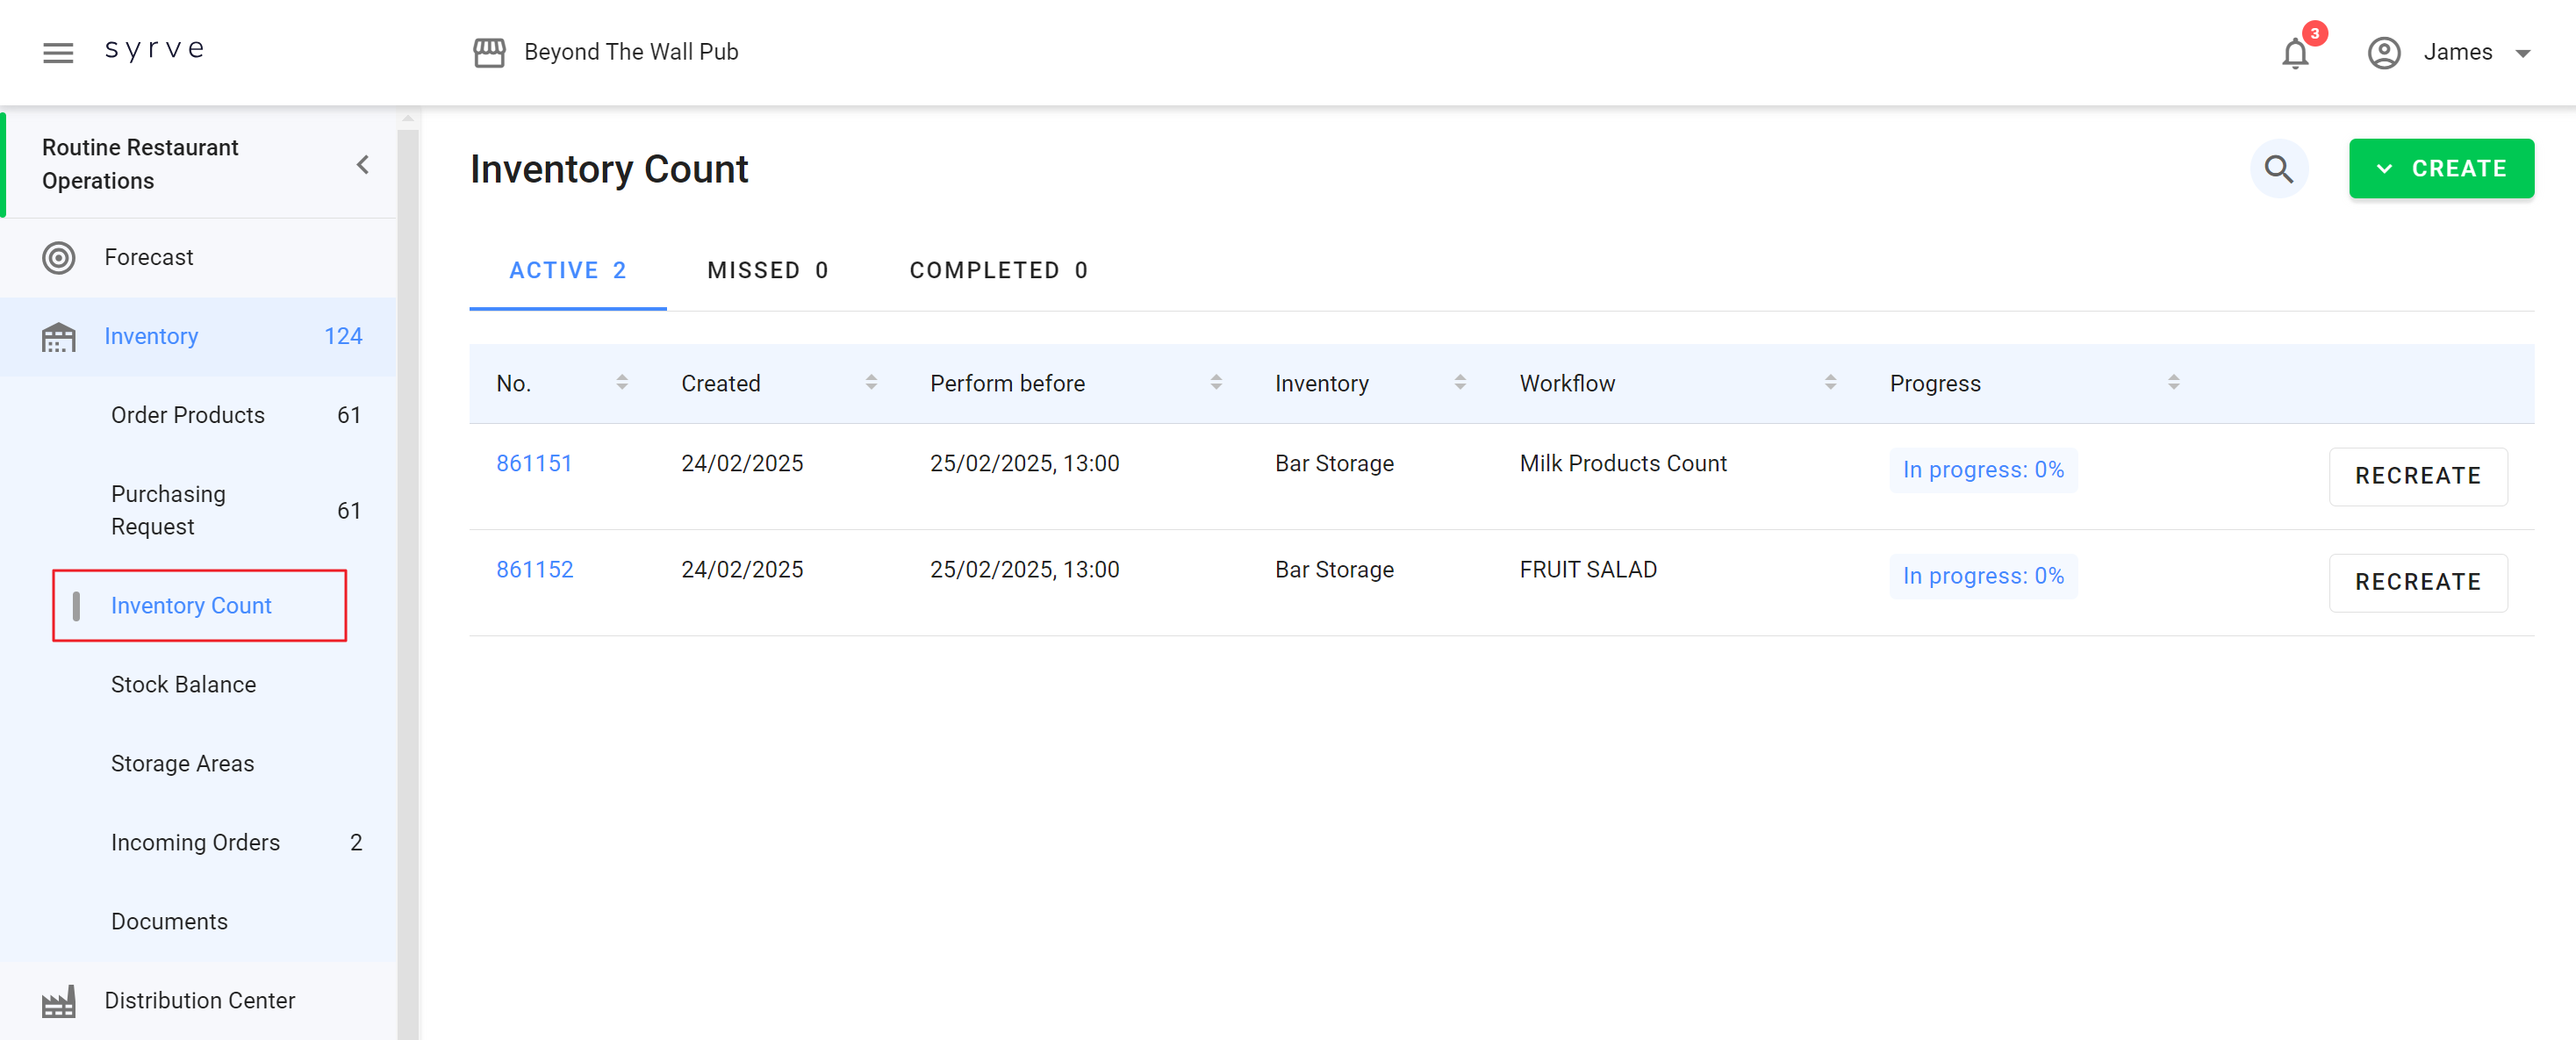Expand the James account dropdown arrow
This screenshot has width=2576, height=1040.
(2522, 53)
